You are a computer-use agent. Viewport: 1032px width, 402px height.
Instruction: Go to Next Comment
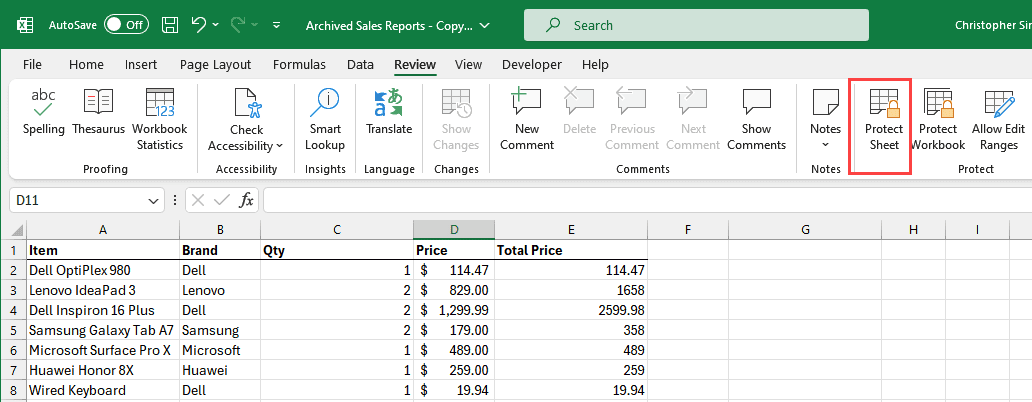(x=693, y=119)
